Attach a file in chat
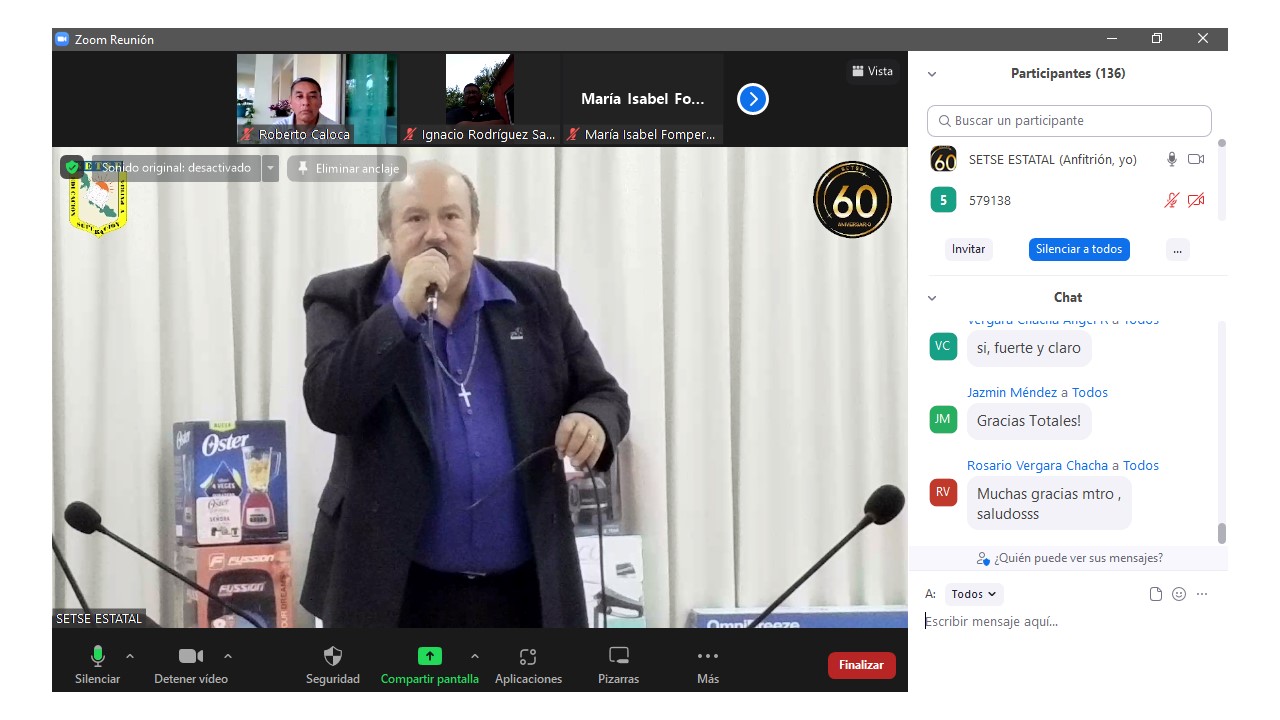 coord(1156,594)
